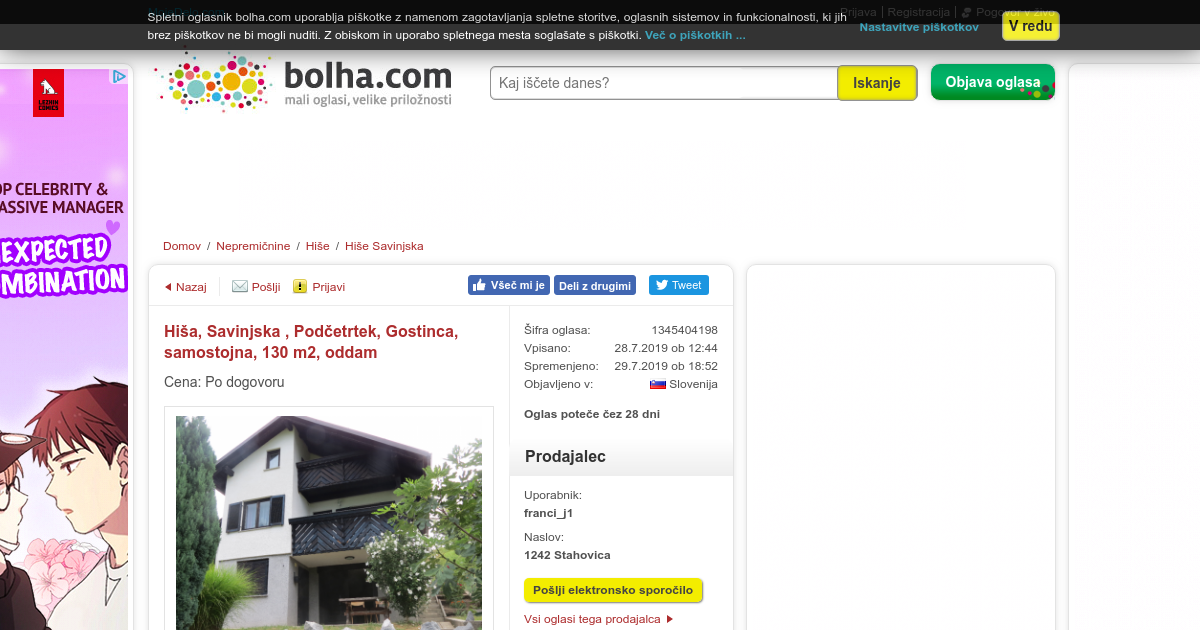Image resolution: width=1200 pixels, height=630 pixels.
Task: Click the Iskanje search button
Action: 877,83
